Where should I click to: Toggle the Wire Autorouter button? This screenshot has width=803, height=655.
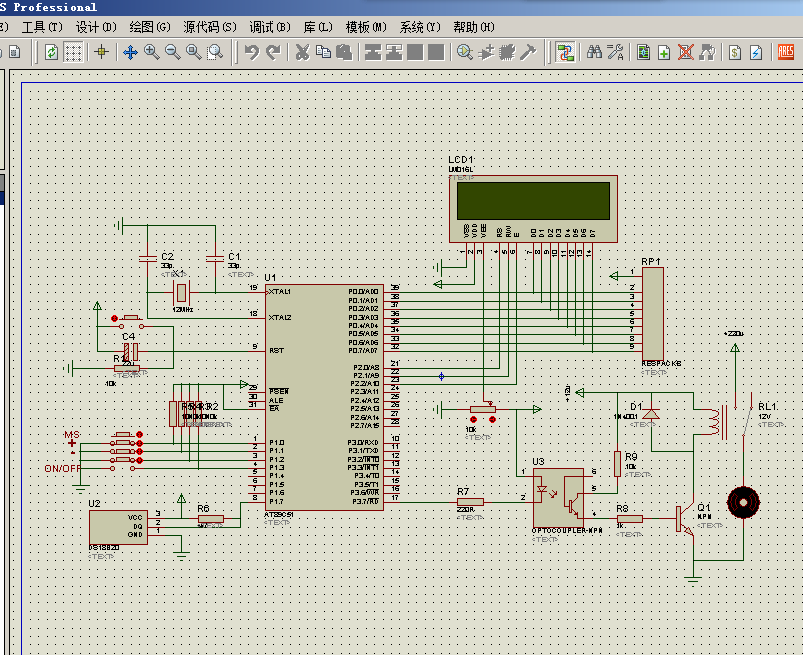565,52
